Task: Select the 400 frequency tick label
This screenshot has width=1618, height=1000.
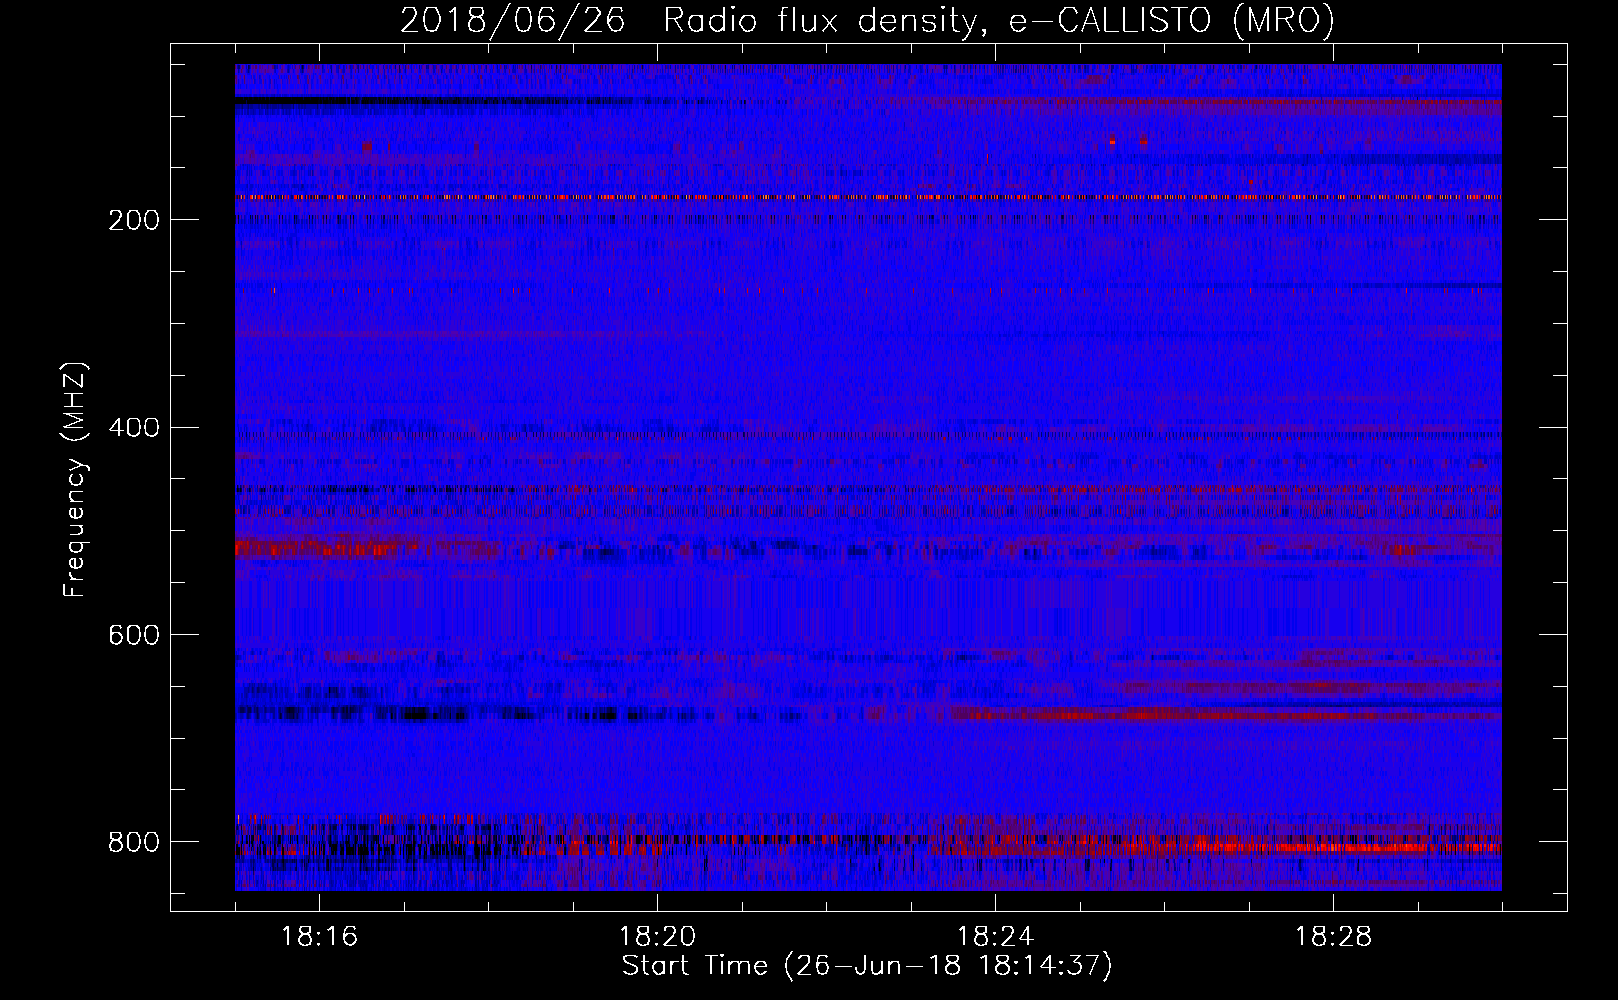Action: coord(134,428)
